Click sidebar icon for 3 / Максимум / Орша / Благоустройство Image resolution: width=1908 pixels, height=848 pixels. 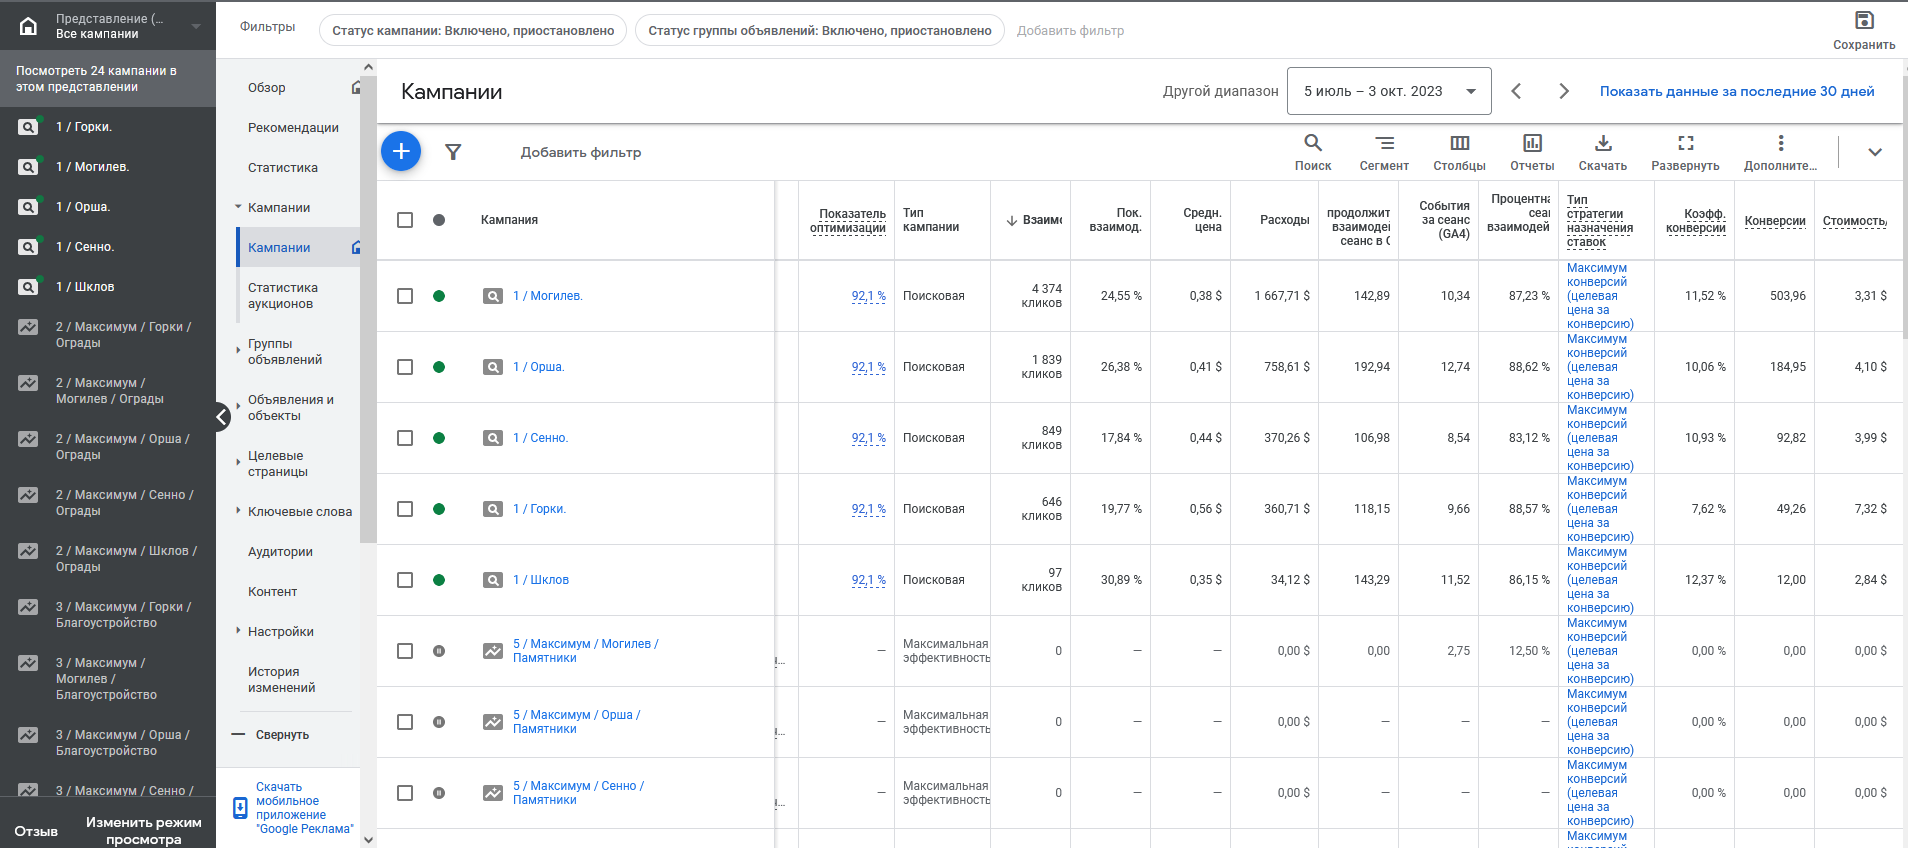[28, 735]
